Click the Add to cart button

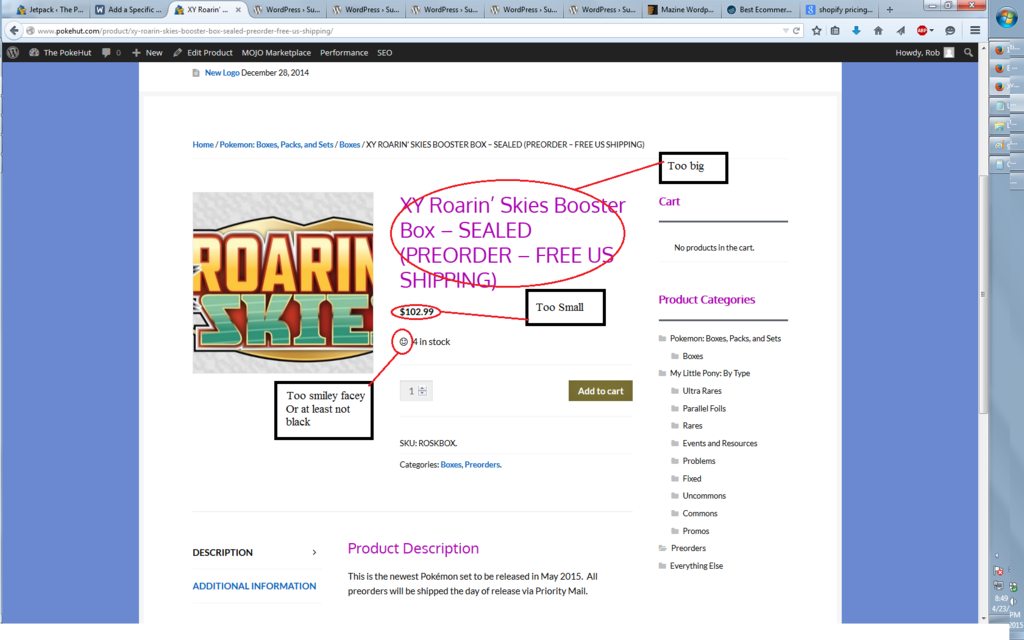[x=600, y=391]
